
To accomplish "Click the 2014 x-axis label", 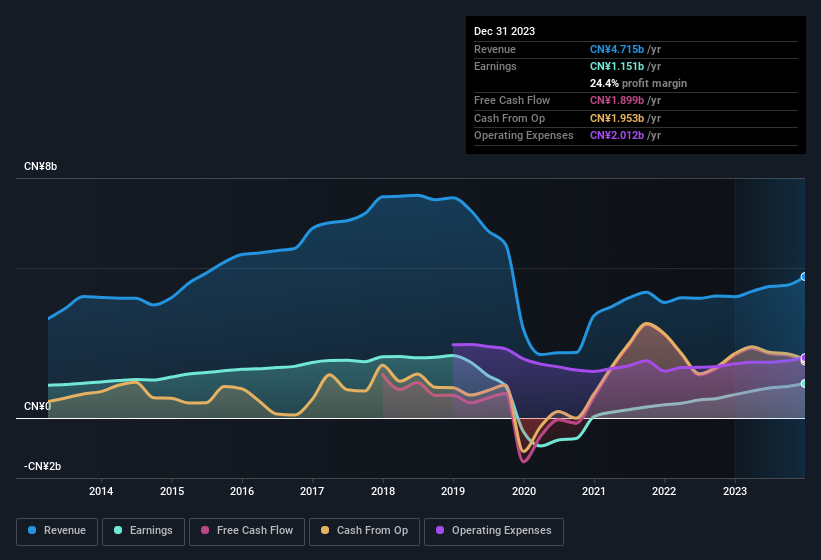I will [101, 491].
